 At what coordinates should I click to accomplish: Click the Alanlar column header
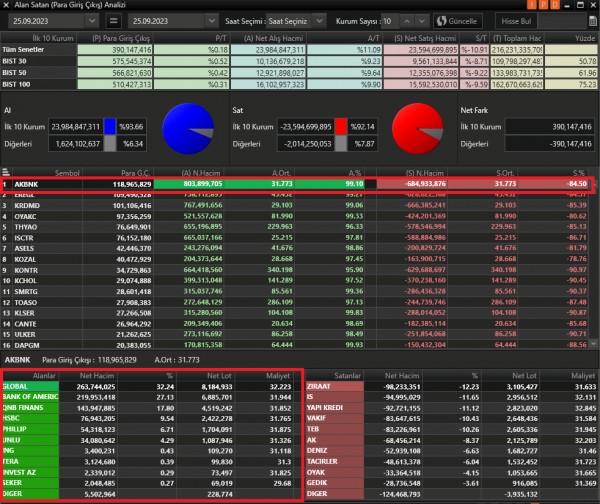point(31,376)
